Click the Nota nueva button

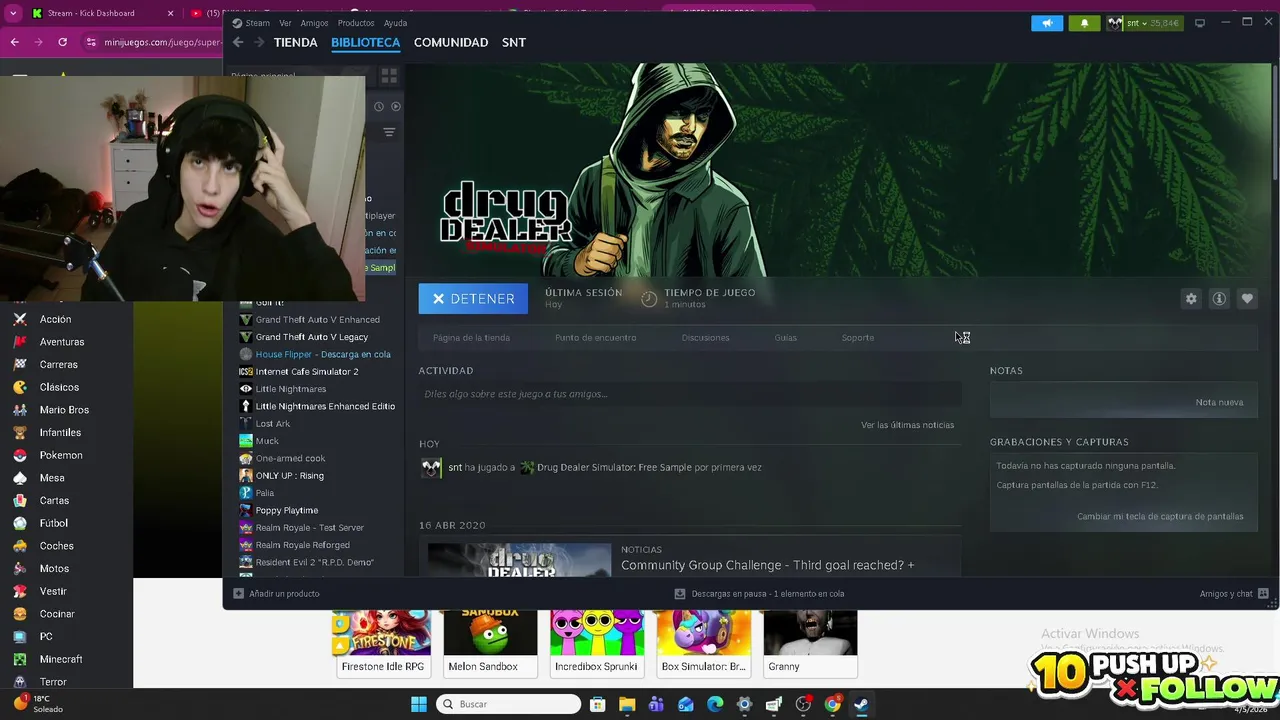point(1219,402)
